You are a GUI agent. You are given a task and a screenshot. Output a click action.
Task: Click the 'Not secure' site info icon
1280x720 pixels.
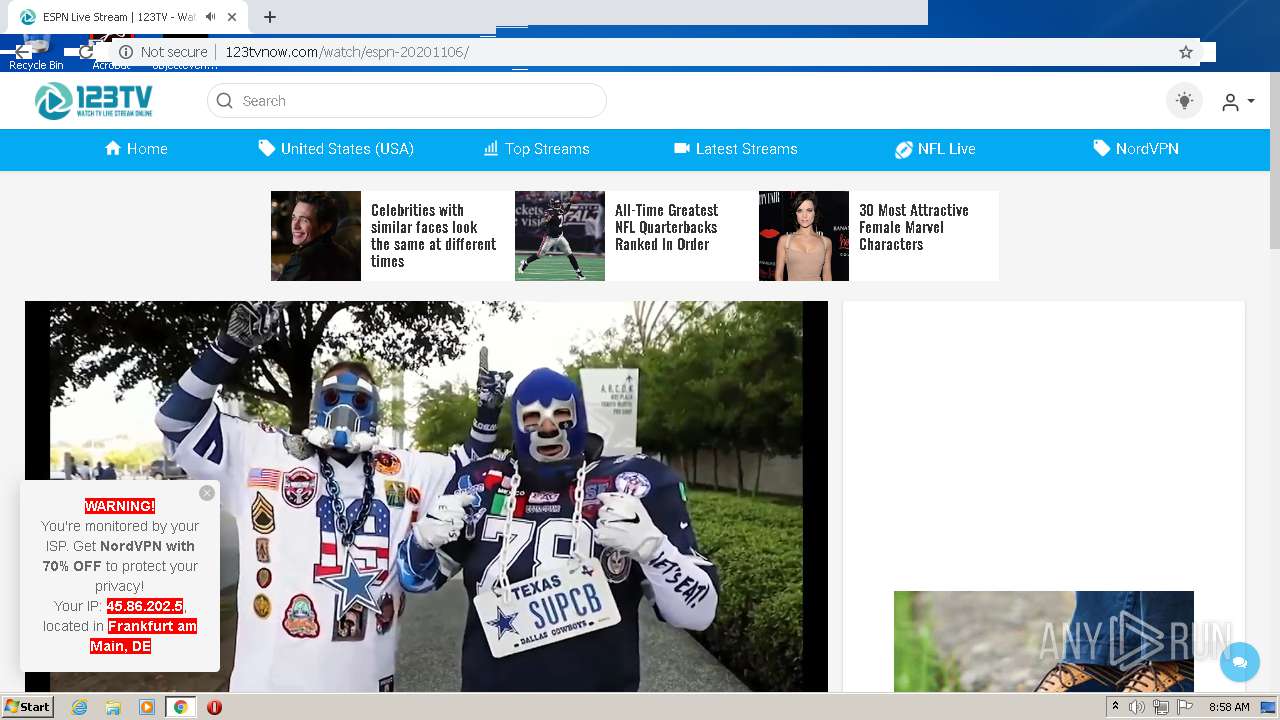126,52
